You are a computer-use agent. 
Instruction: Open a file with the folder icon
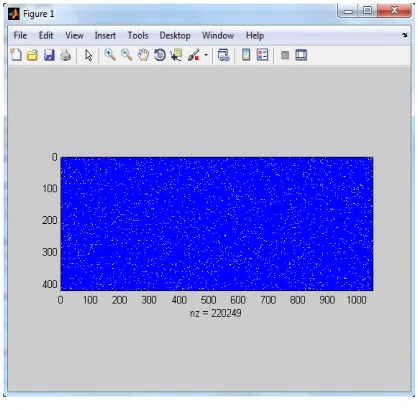point(32,55)
